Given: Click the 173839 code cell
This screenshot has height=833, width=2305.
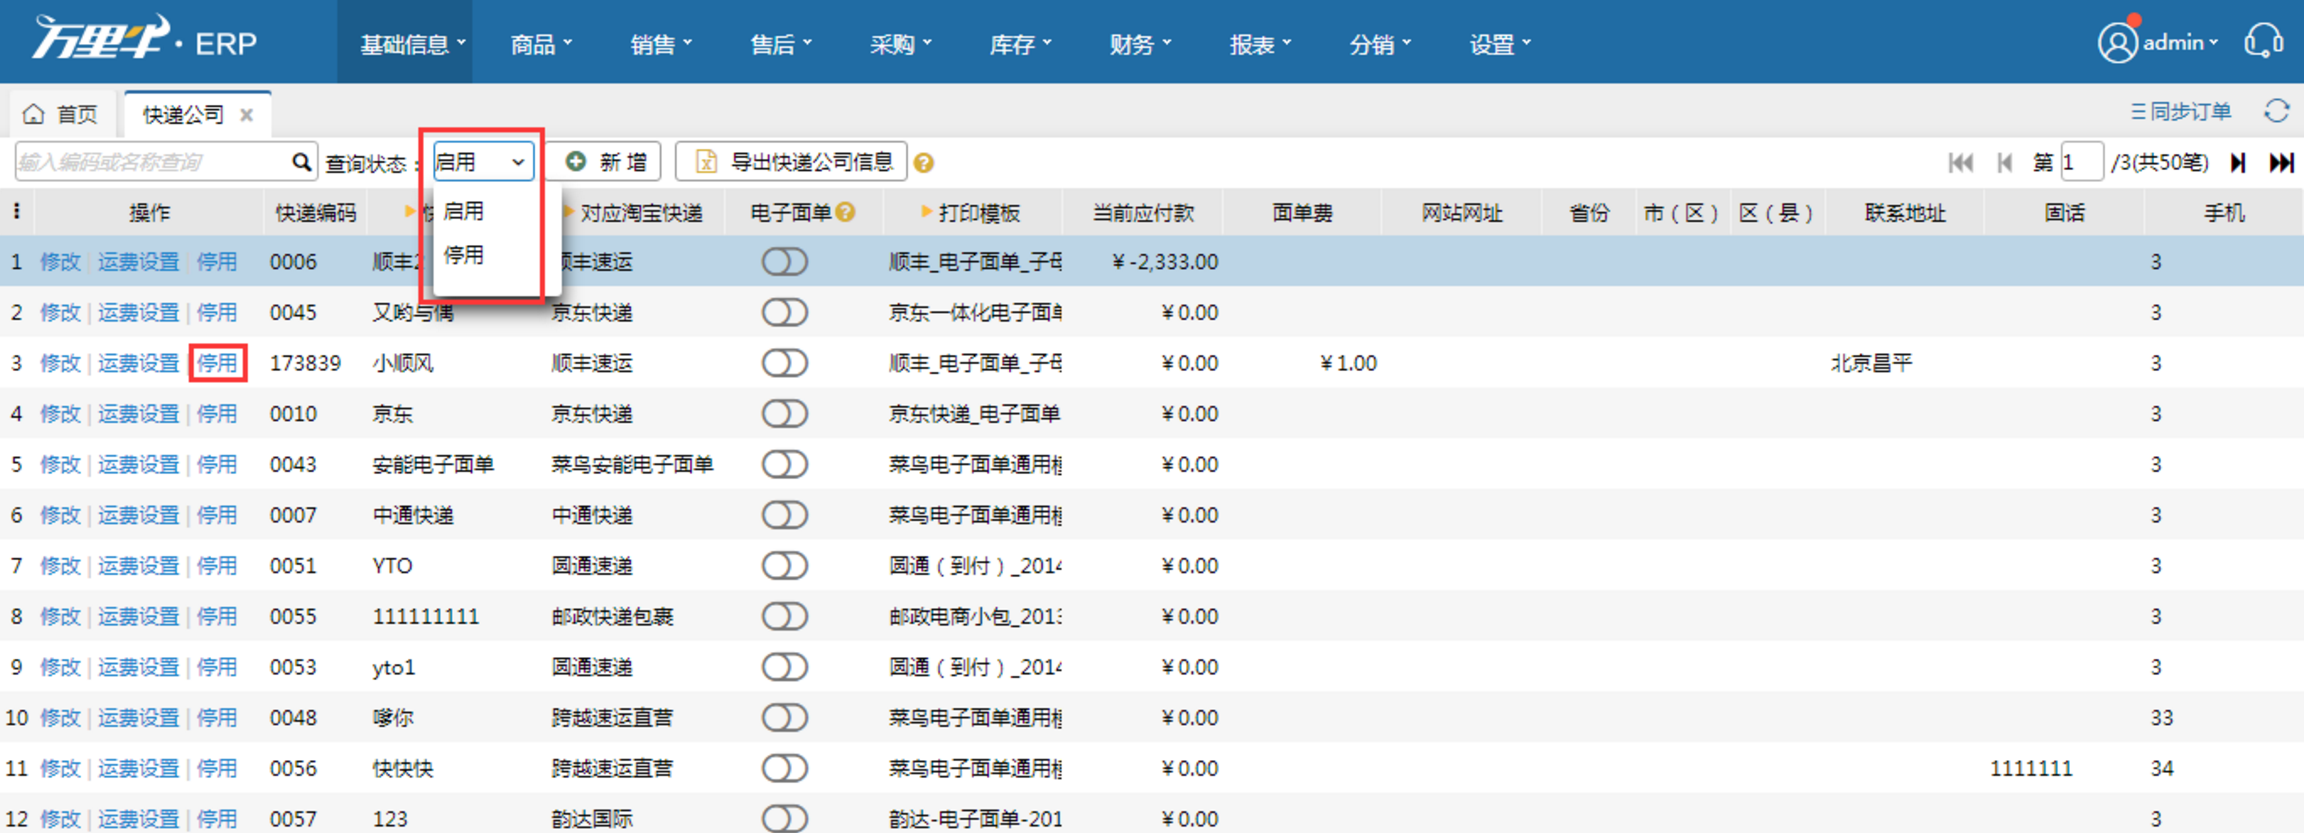Looking at the screenshot, I should point(305,363).
